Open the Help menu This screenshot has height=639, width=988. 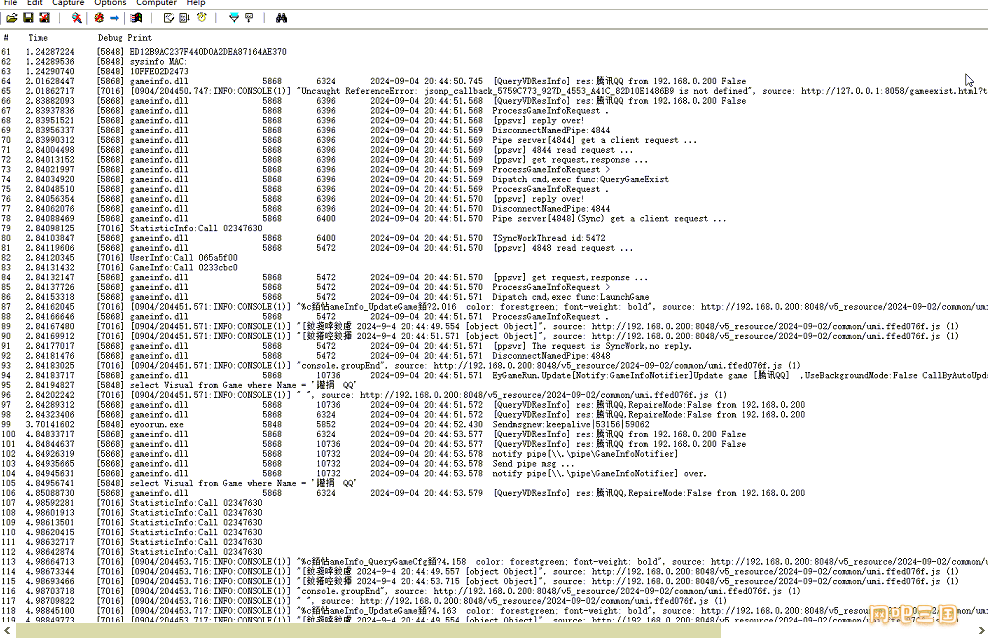click(196, 3)
